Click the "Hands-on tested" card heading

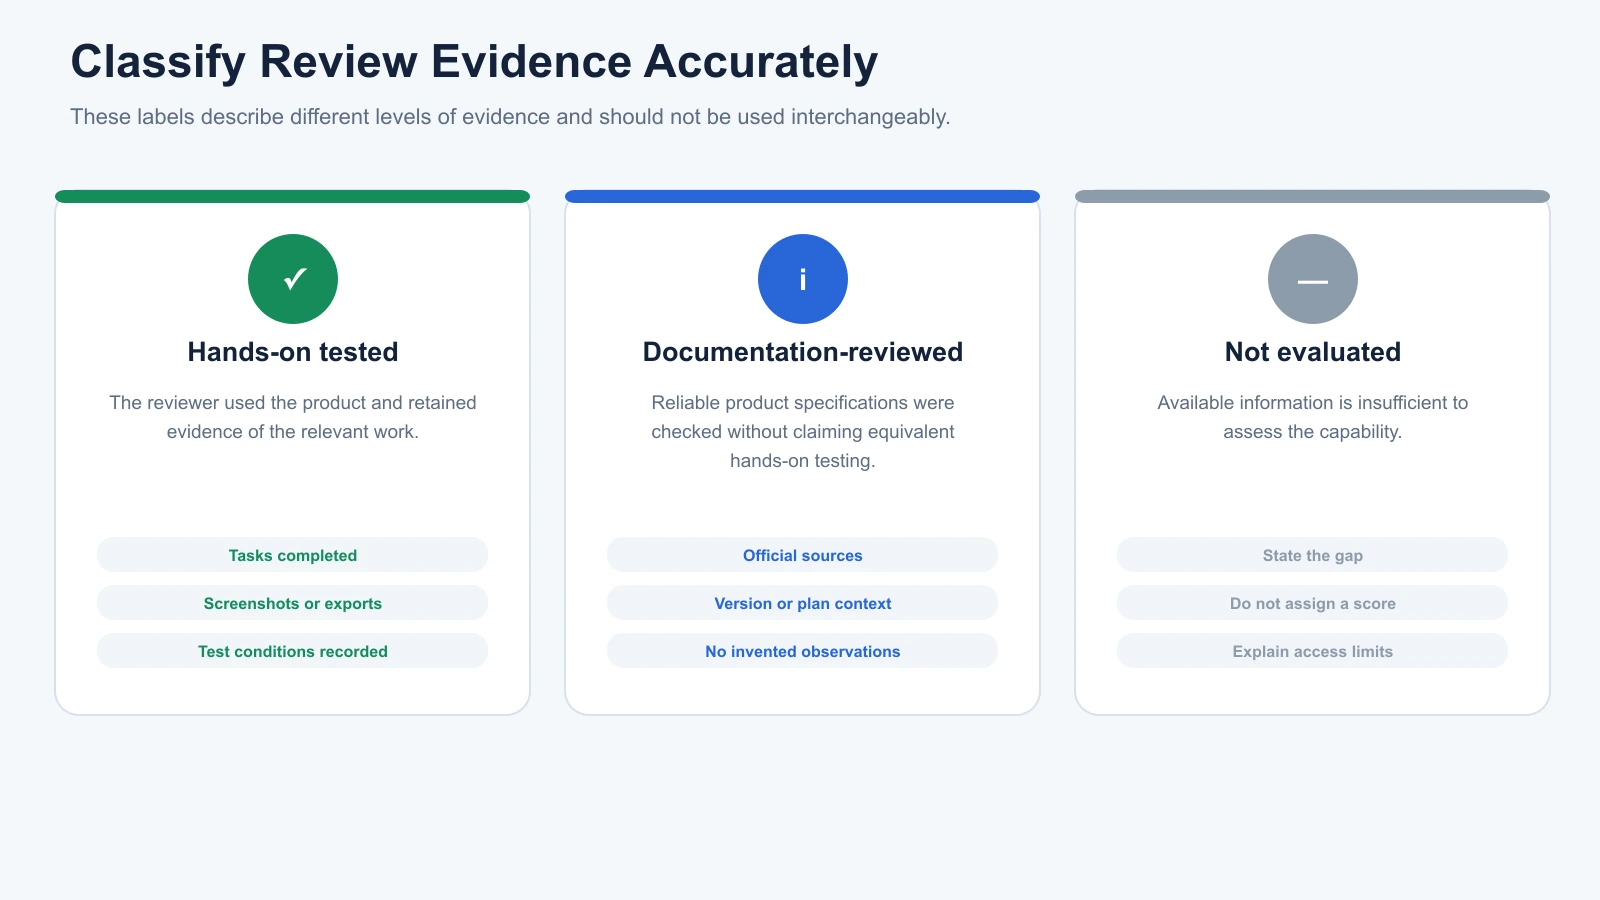[293, 352]
